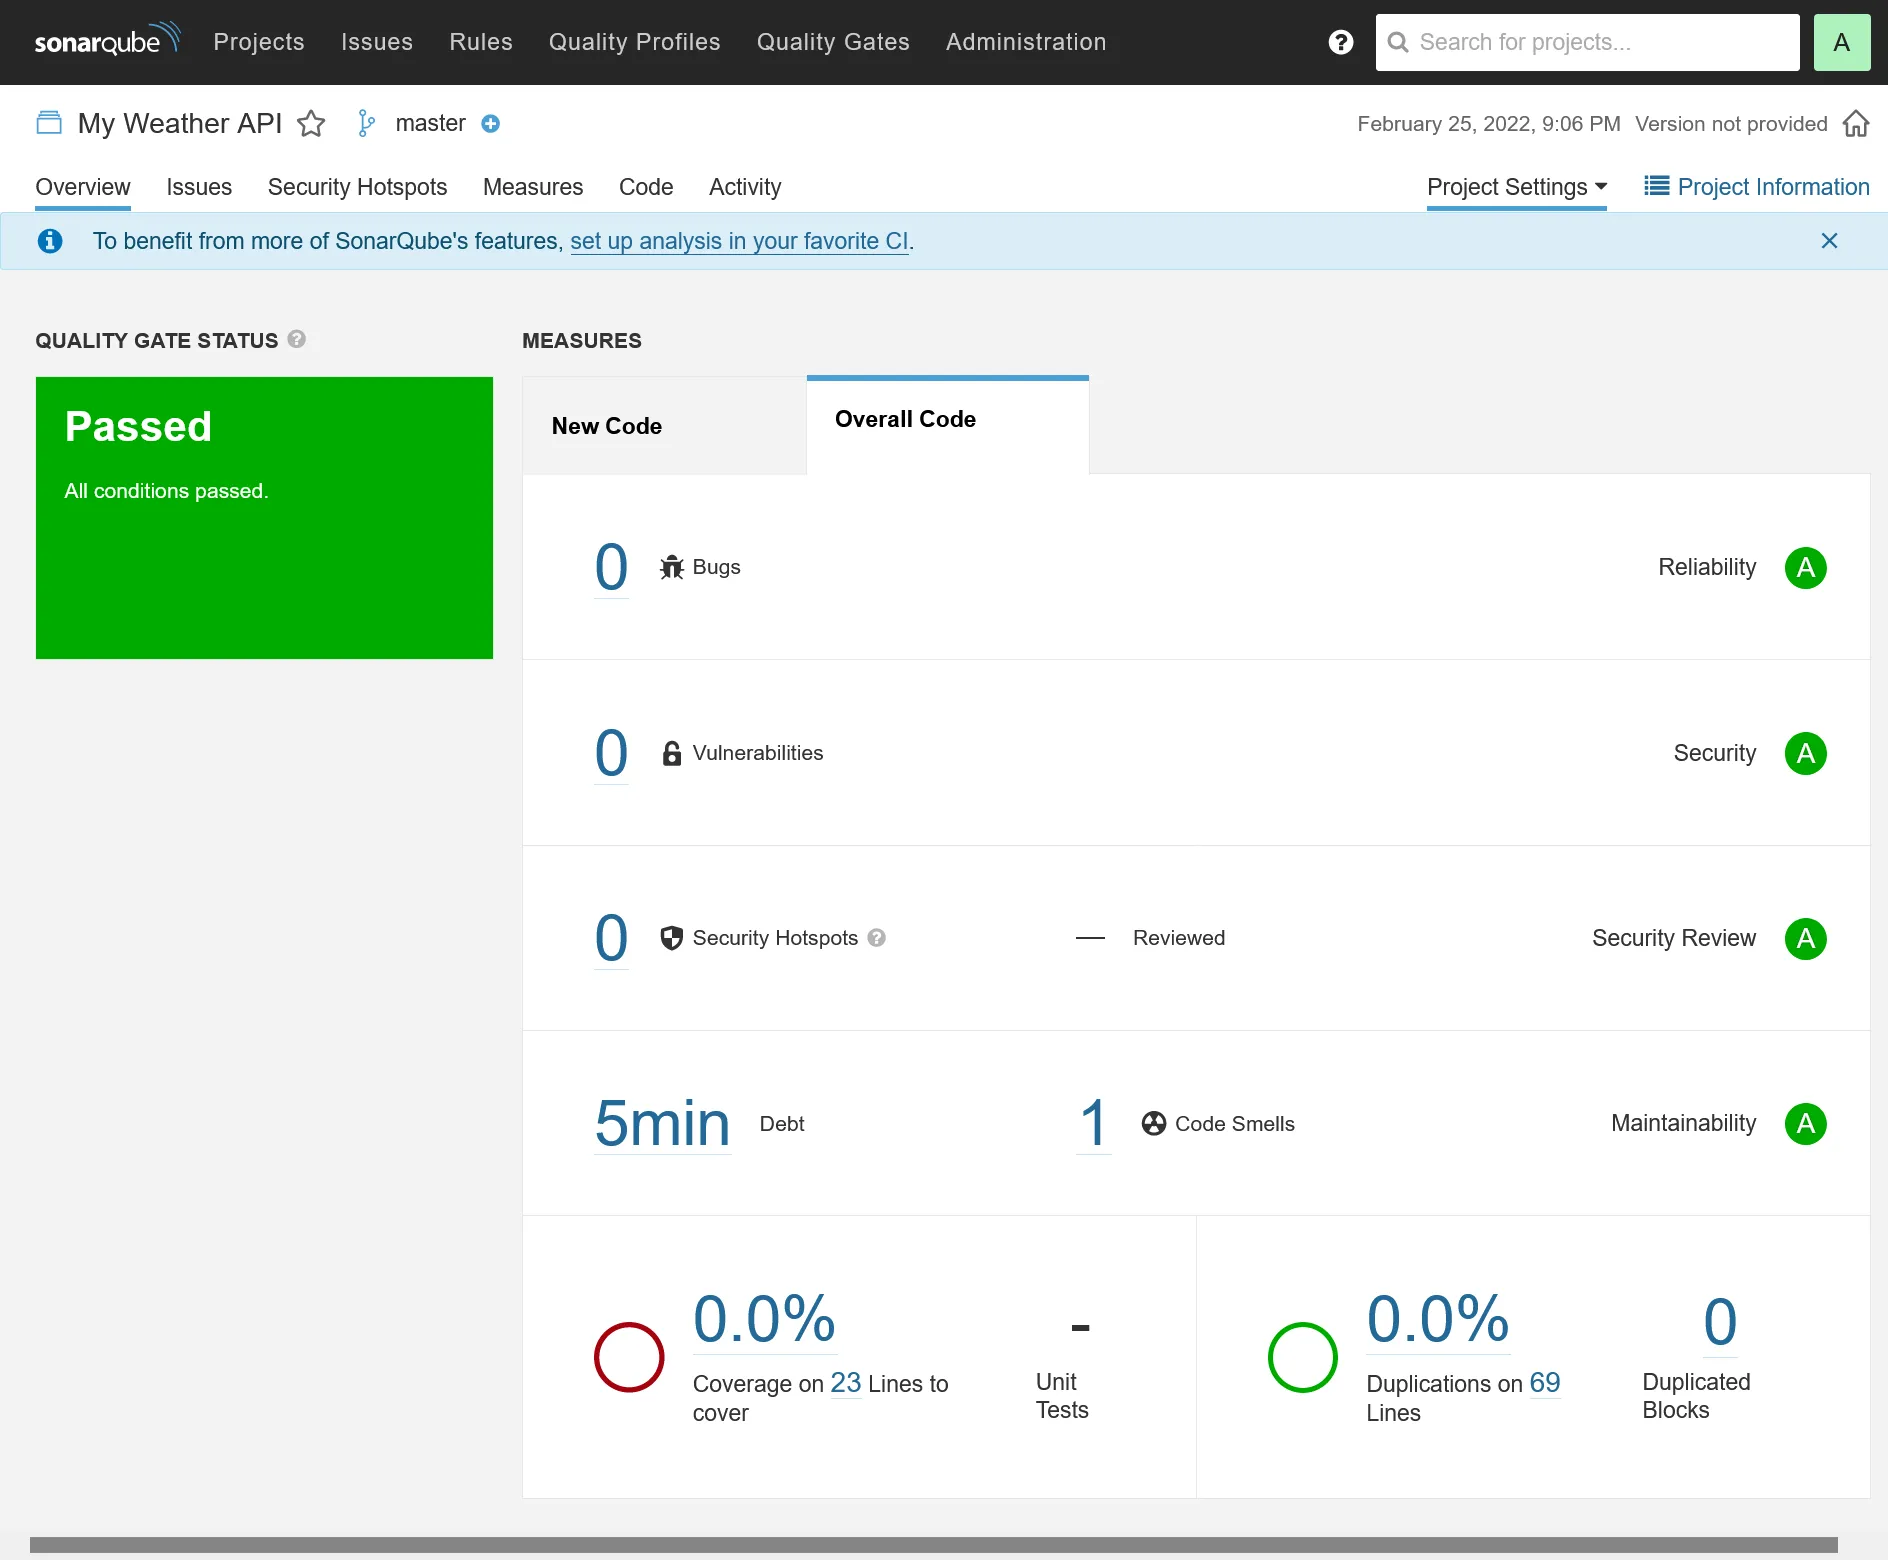
Task: Dismiss the CI setup notification banner
Action: (x=1830, y=240)
